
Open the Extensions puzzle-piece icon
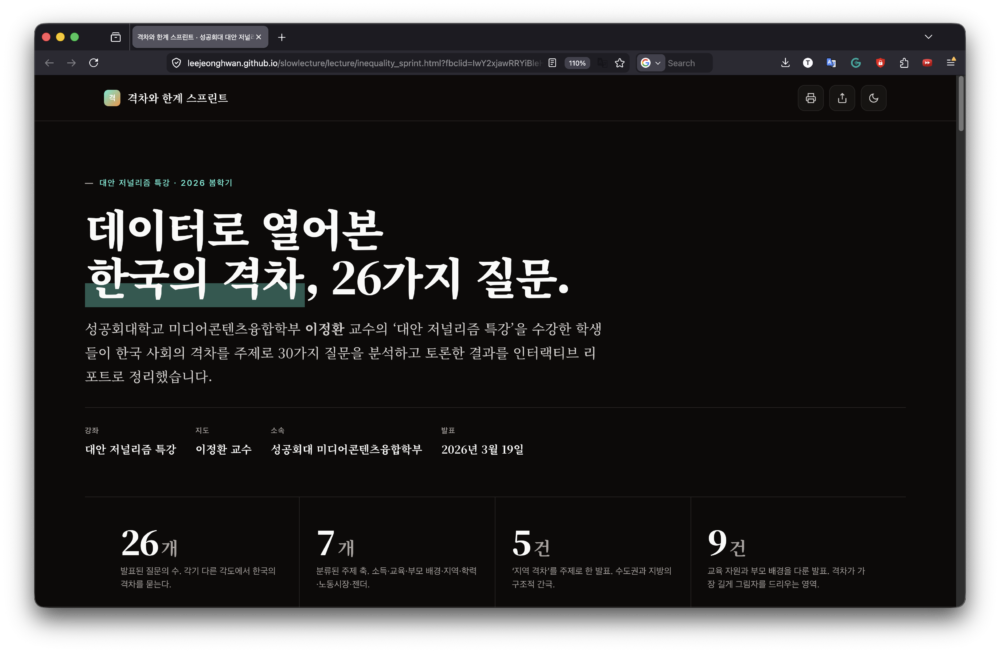point(904,63)
